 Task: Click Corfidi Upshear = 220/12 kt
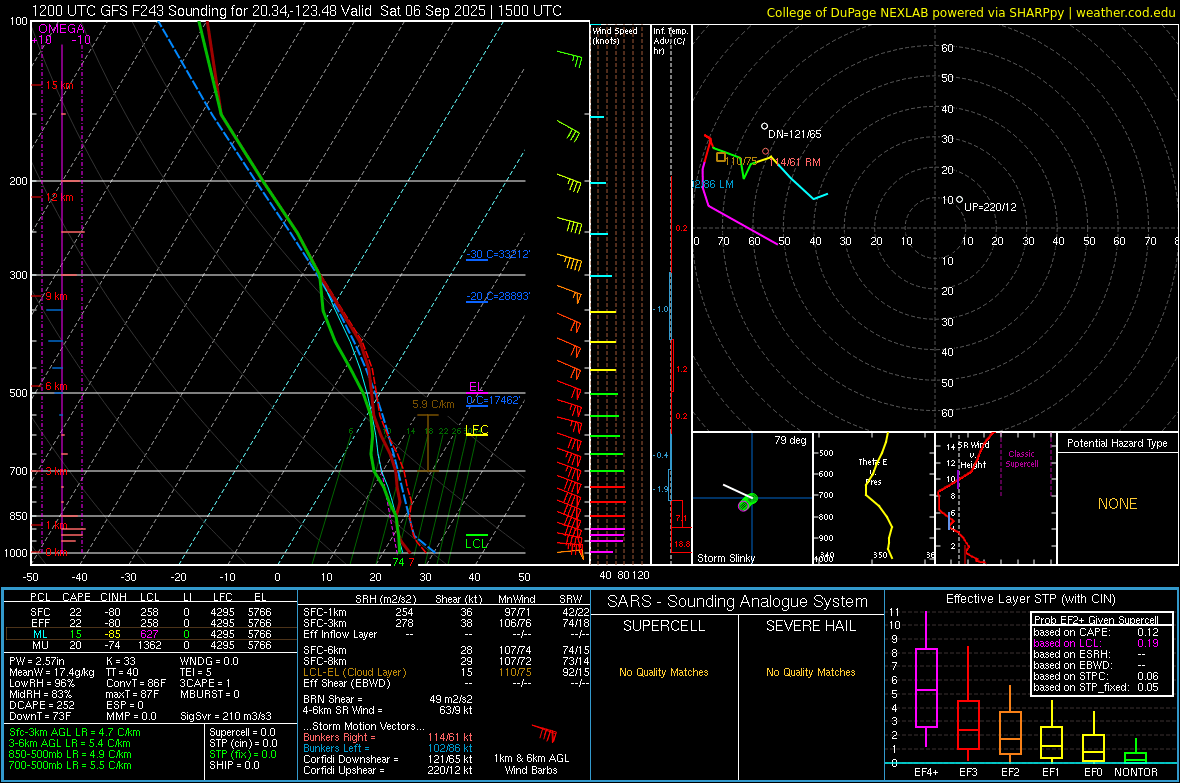point(388,770)
